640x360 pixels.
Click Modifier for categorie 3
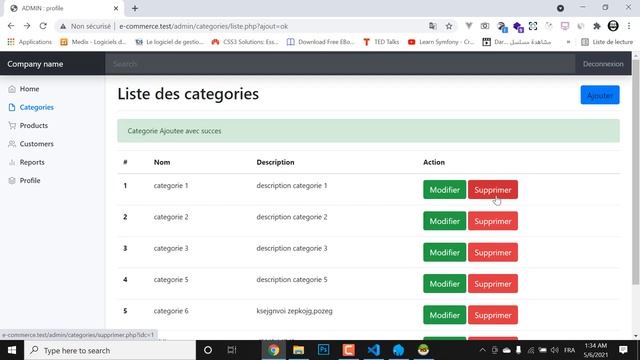444,253
